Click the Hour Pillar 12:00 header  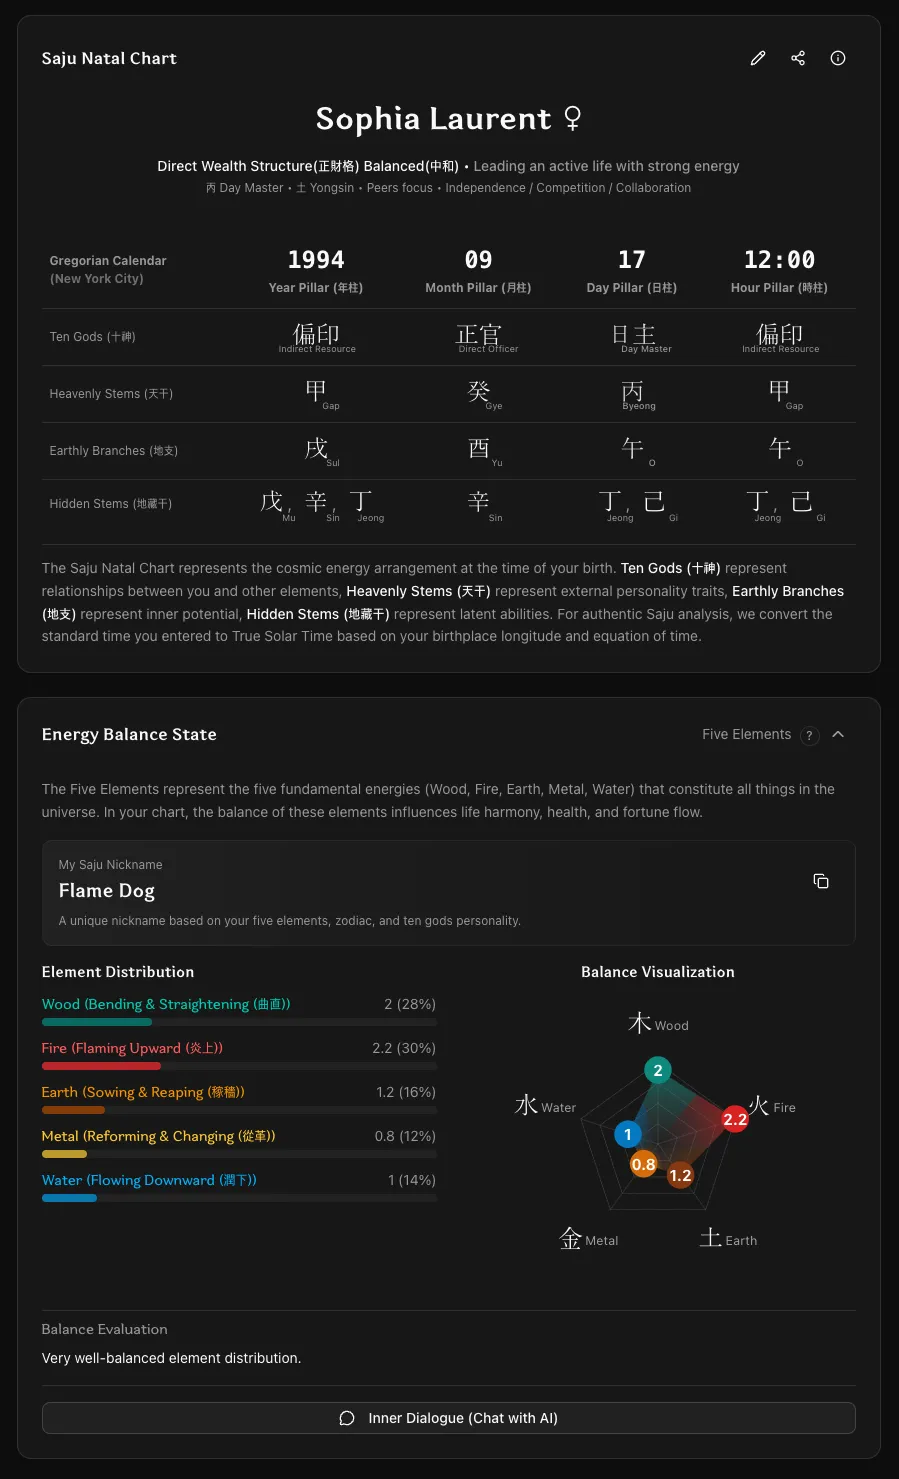[x=779, y=260]
